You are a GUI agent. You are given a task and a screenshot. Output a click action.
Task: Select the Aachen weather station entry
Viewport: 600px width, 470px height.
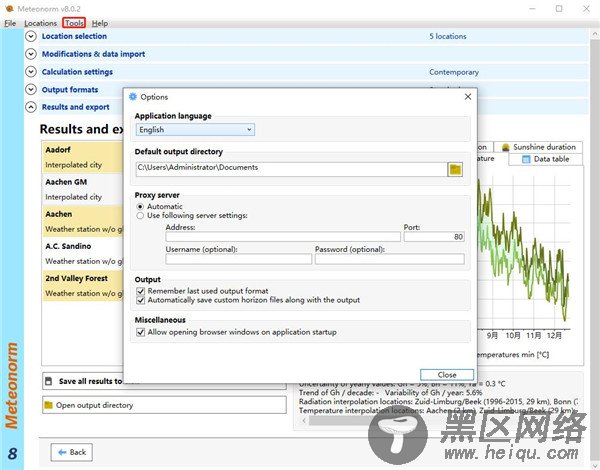point(83,221)
